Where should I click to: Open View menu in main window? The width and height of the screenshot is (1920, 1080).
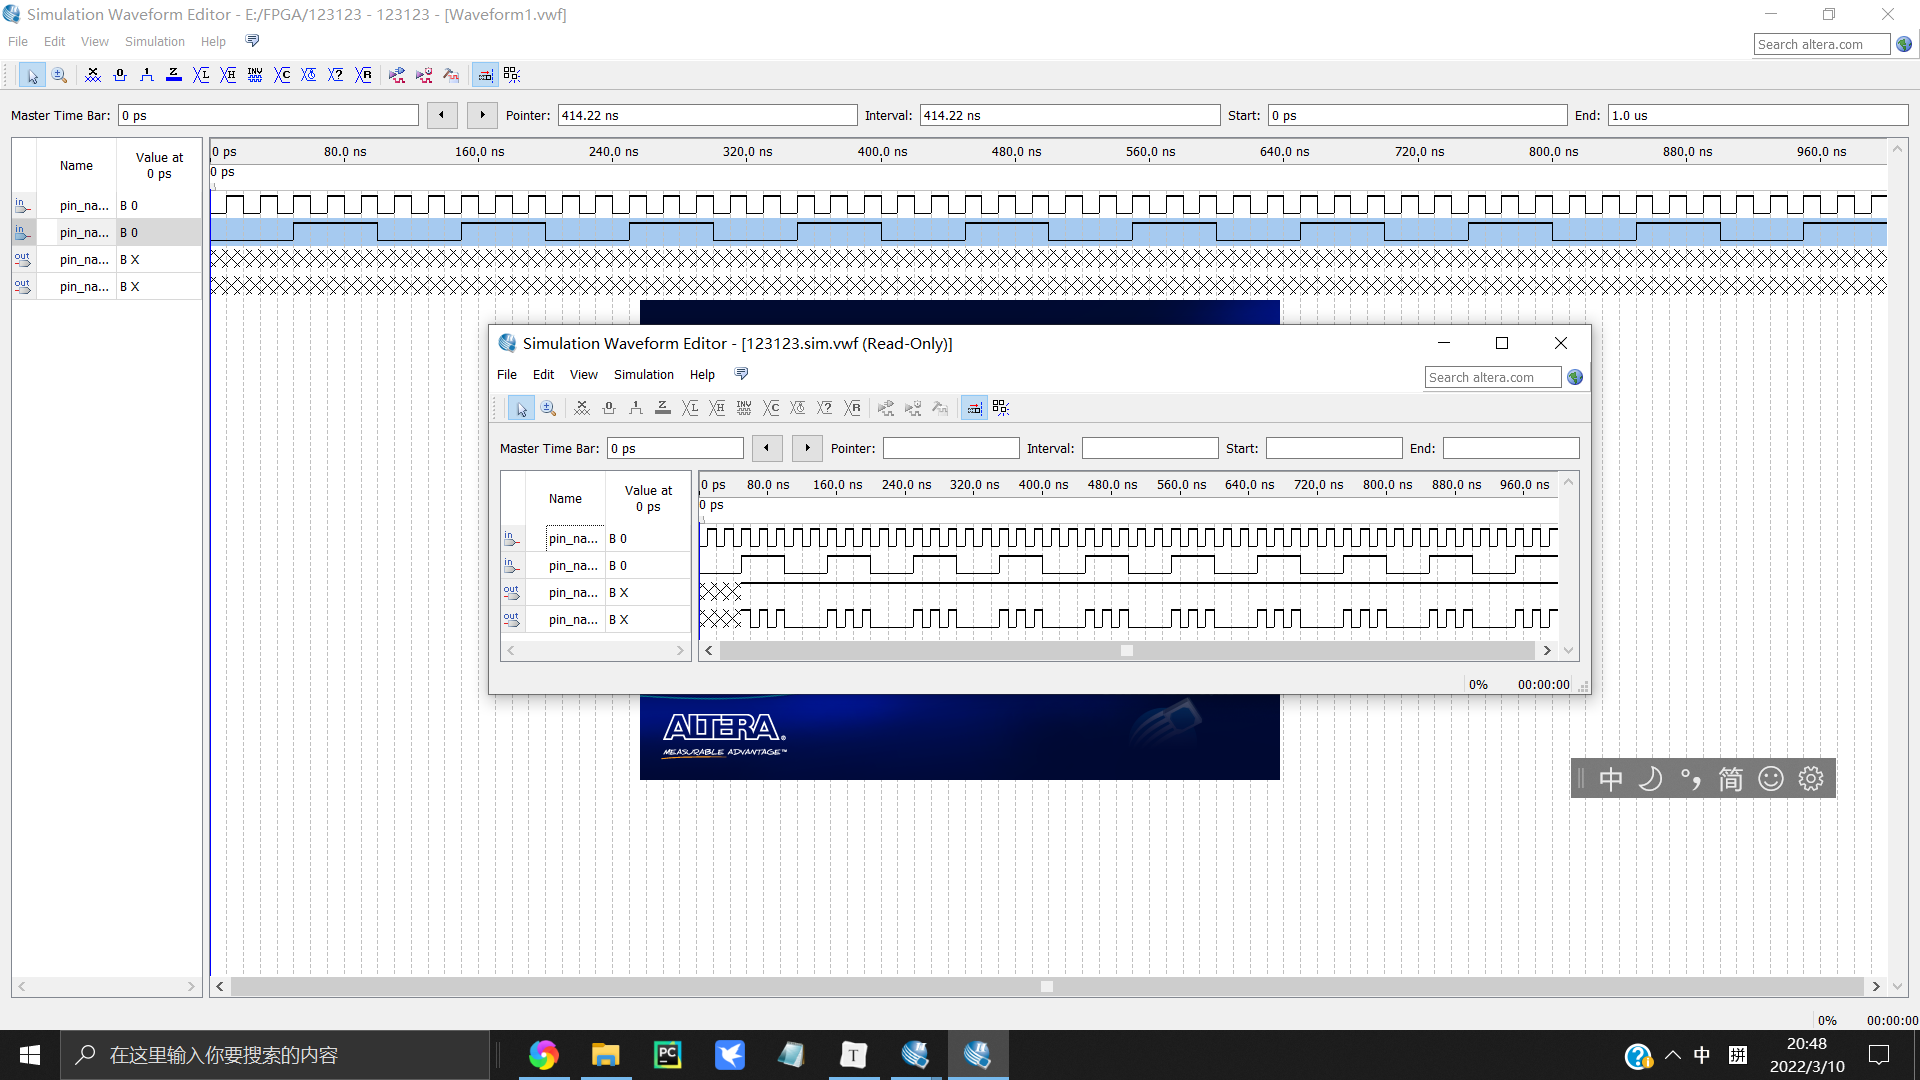(x=95, y=41)
